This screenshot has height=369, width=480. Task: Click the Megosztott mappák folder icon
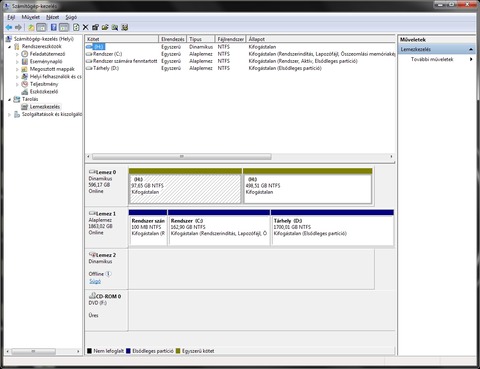click(x=25, y=69)
